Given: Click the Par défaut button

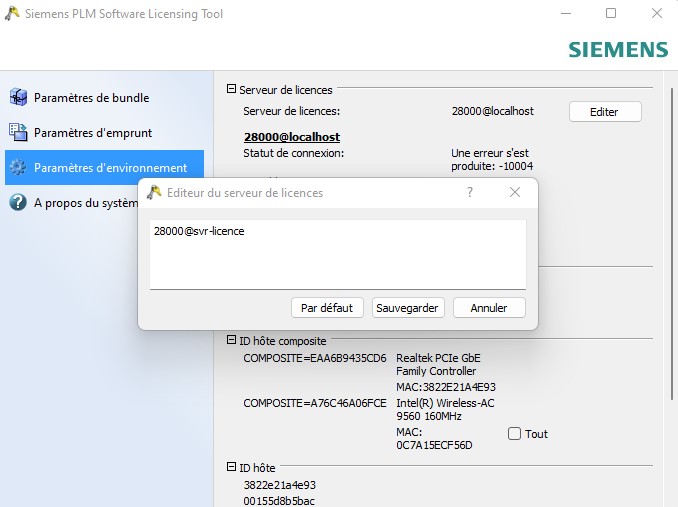Looking at the screenshot, I should 327,308.
